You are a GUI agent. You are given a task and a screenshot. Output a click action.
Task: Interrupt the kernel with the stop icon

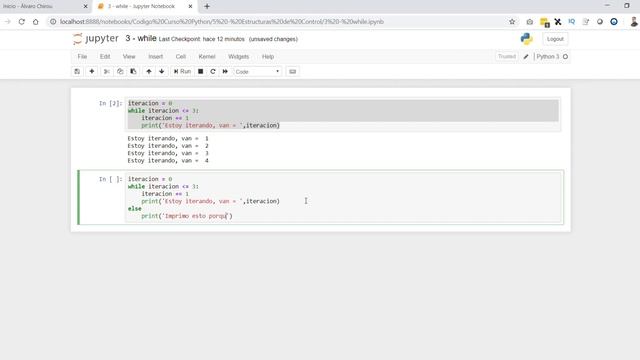tap(200, 71)
